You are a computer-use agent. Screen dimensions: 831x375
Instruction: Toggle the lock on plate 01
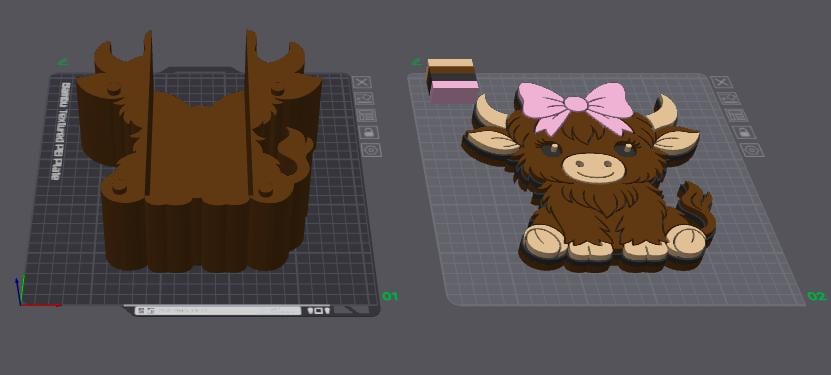(369, 132)
